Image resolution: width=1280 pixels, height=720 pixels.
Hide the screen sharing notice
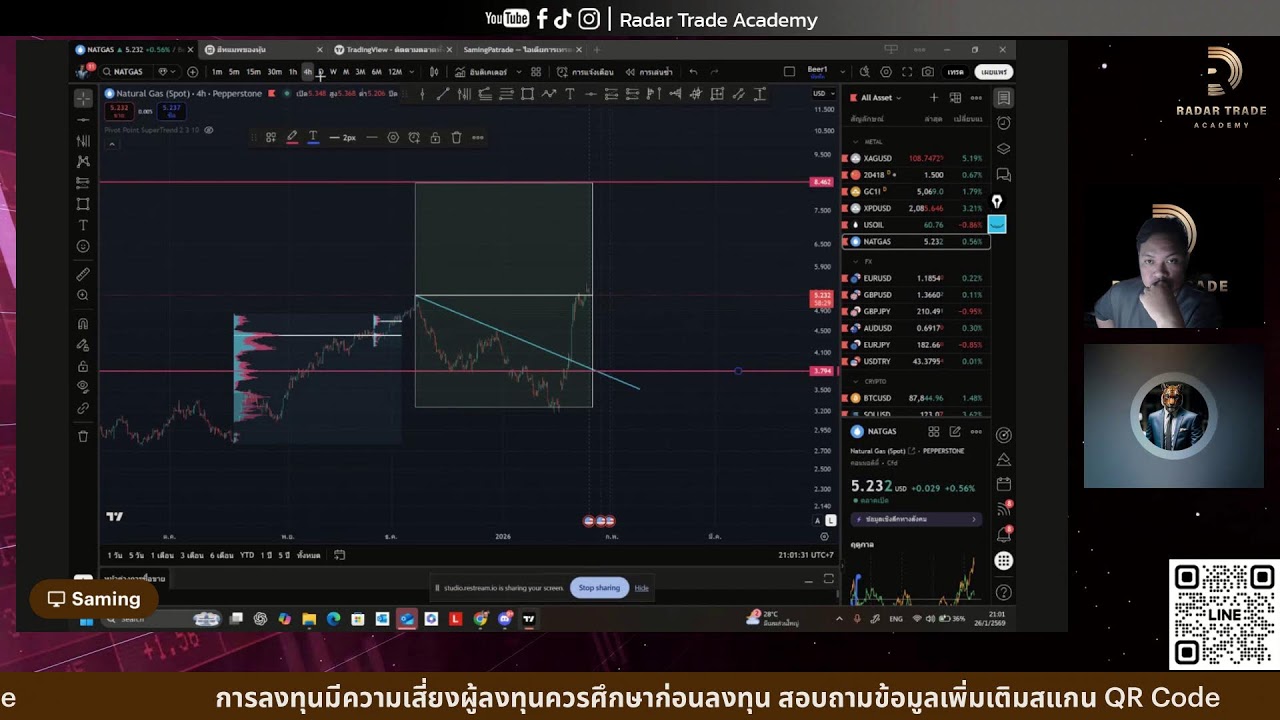[642, 588]
